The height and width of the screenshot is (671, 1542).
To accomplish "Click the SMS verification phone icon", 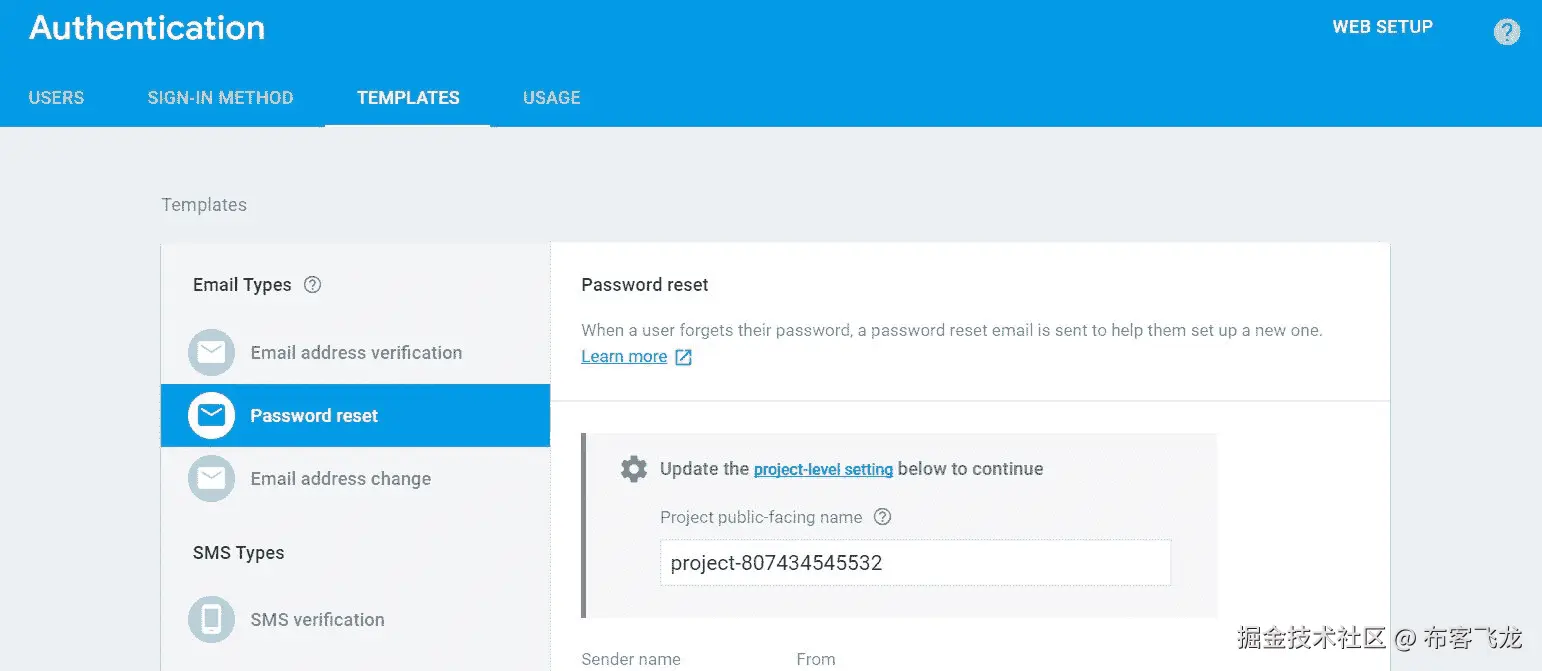I will pyautogui.click(x=211, y=620).
